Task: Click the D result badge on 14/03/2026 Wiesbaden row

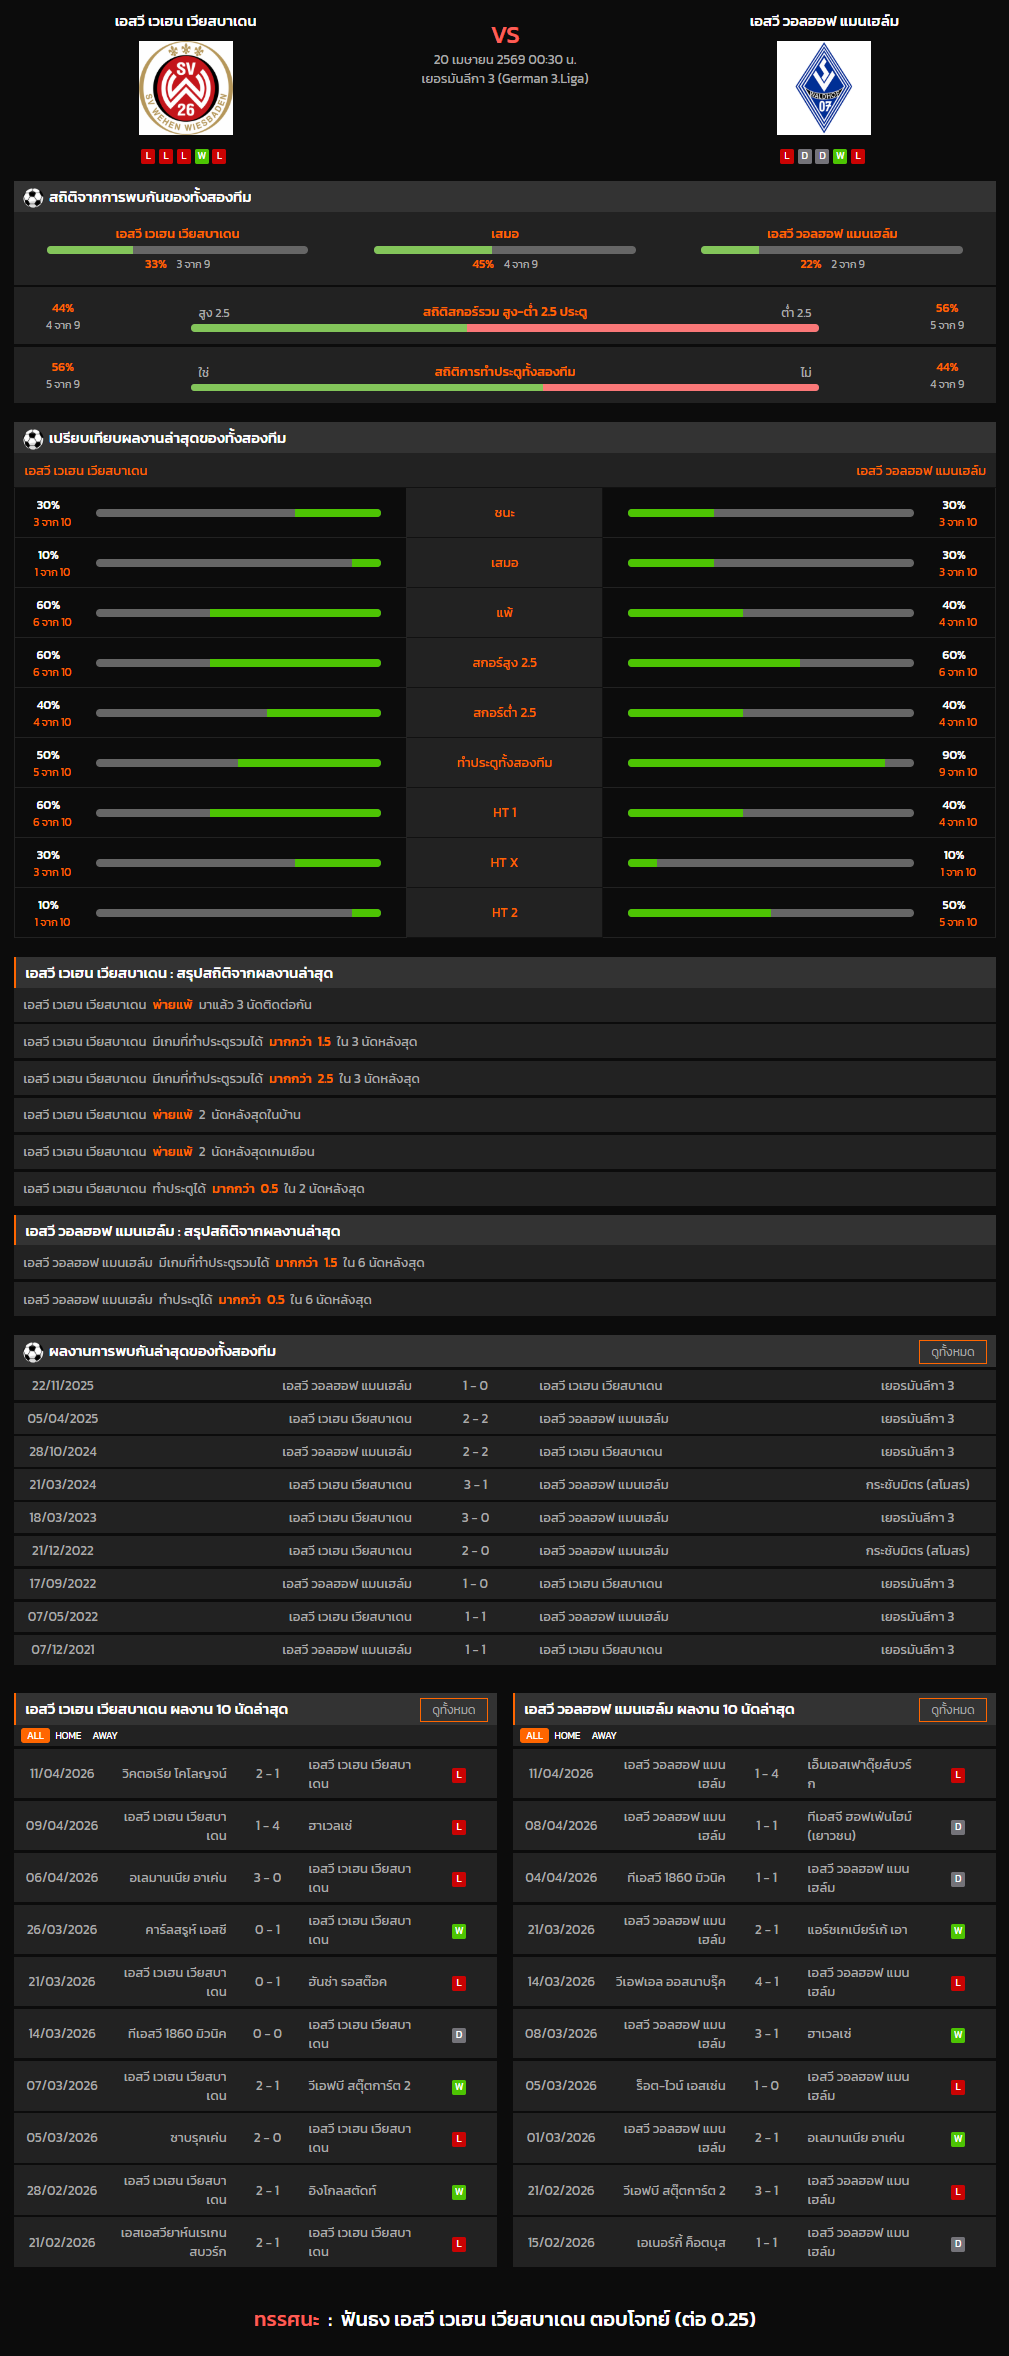Action: coord(459,2035)
